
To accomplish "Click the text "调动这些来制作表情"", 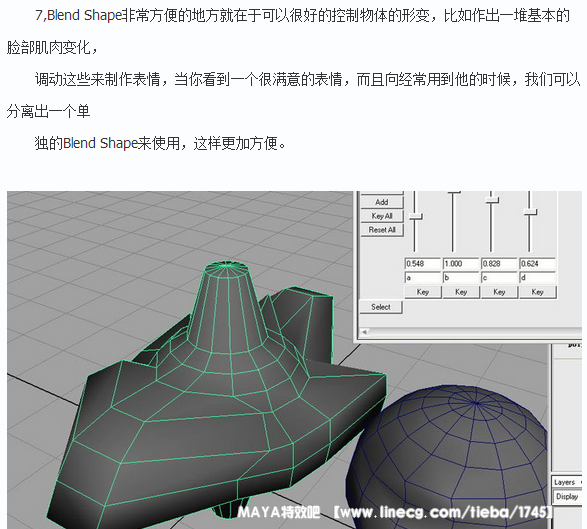I will pyautogui.click(x=97, y=79).
